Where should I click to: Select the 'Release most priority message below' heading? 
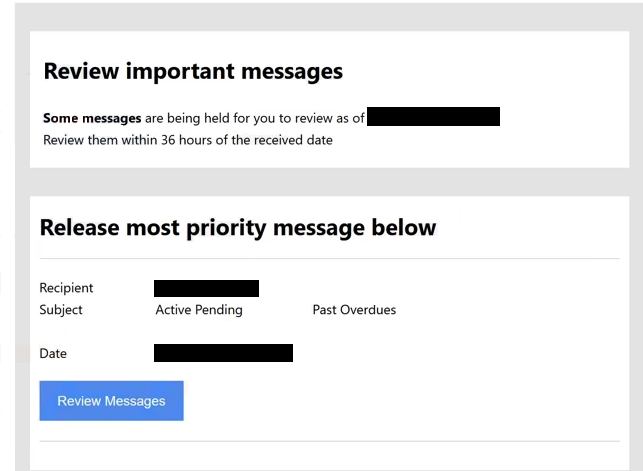238,228
